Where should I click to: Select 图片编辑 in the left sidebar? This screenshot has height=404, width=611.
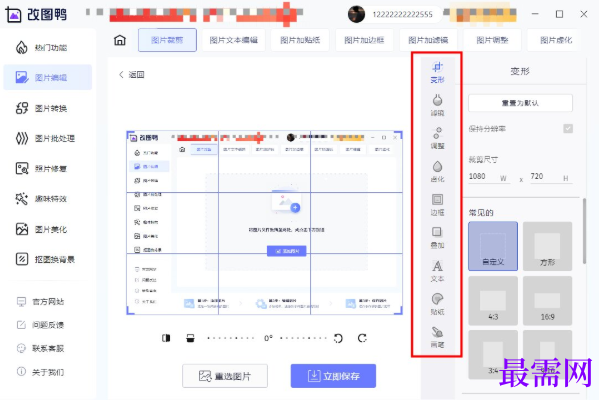(48, 78)
